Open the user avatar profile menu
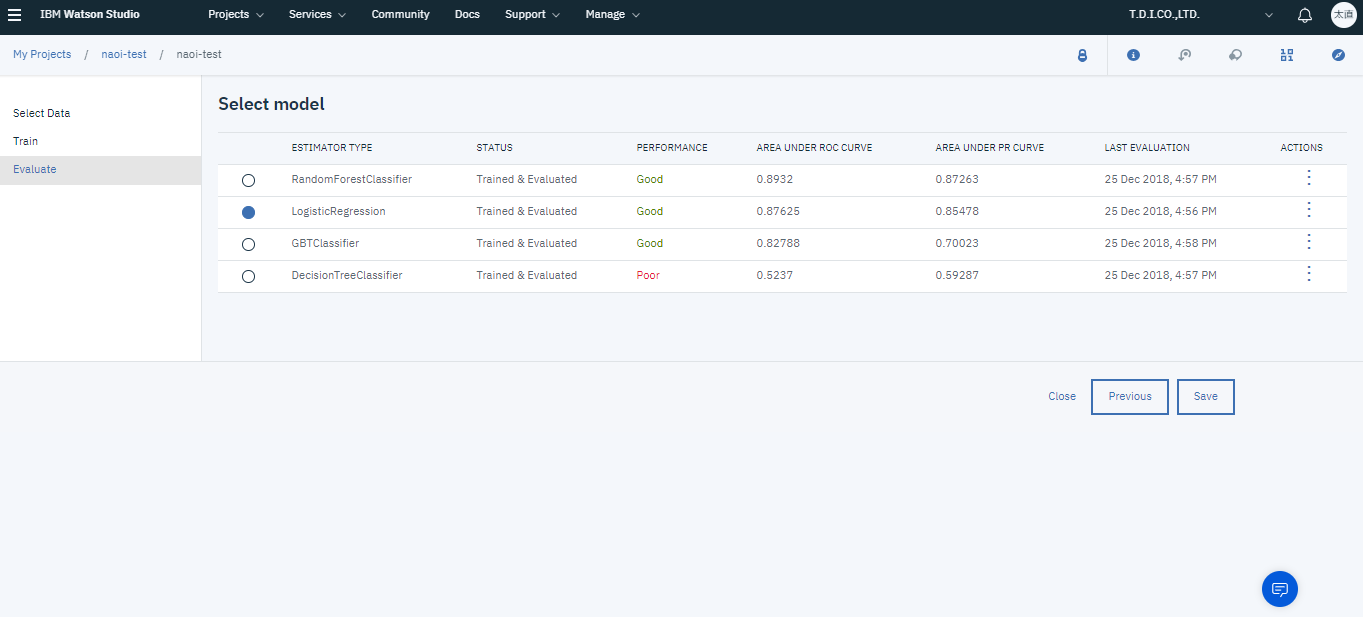The width and height of the screenshot is (1363, 617). point(1342,15)
